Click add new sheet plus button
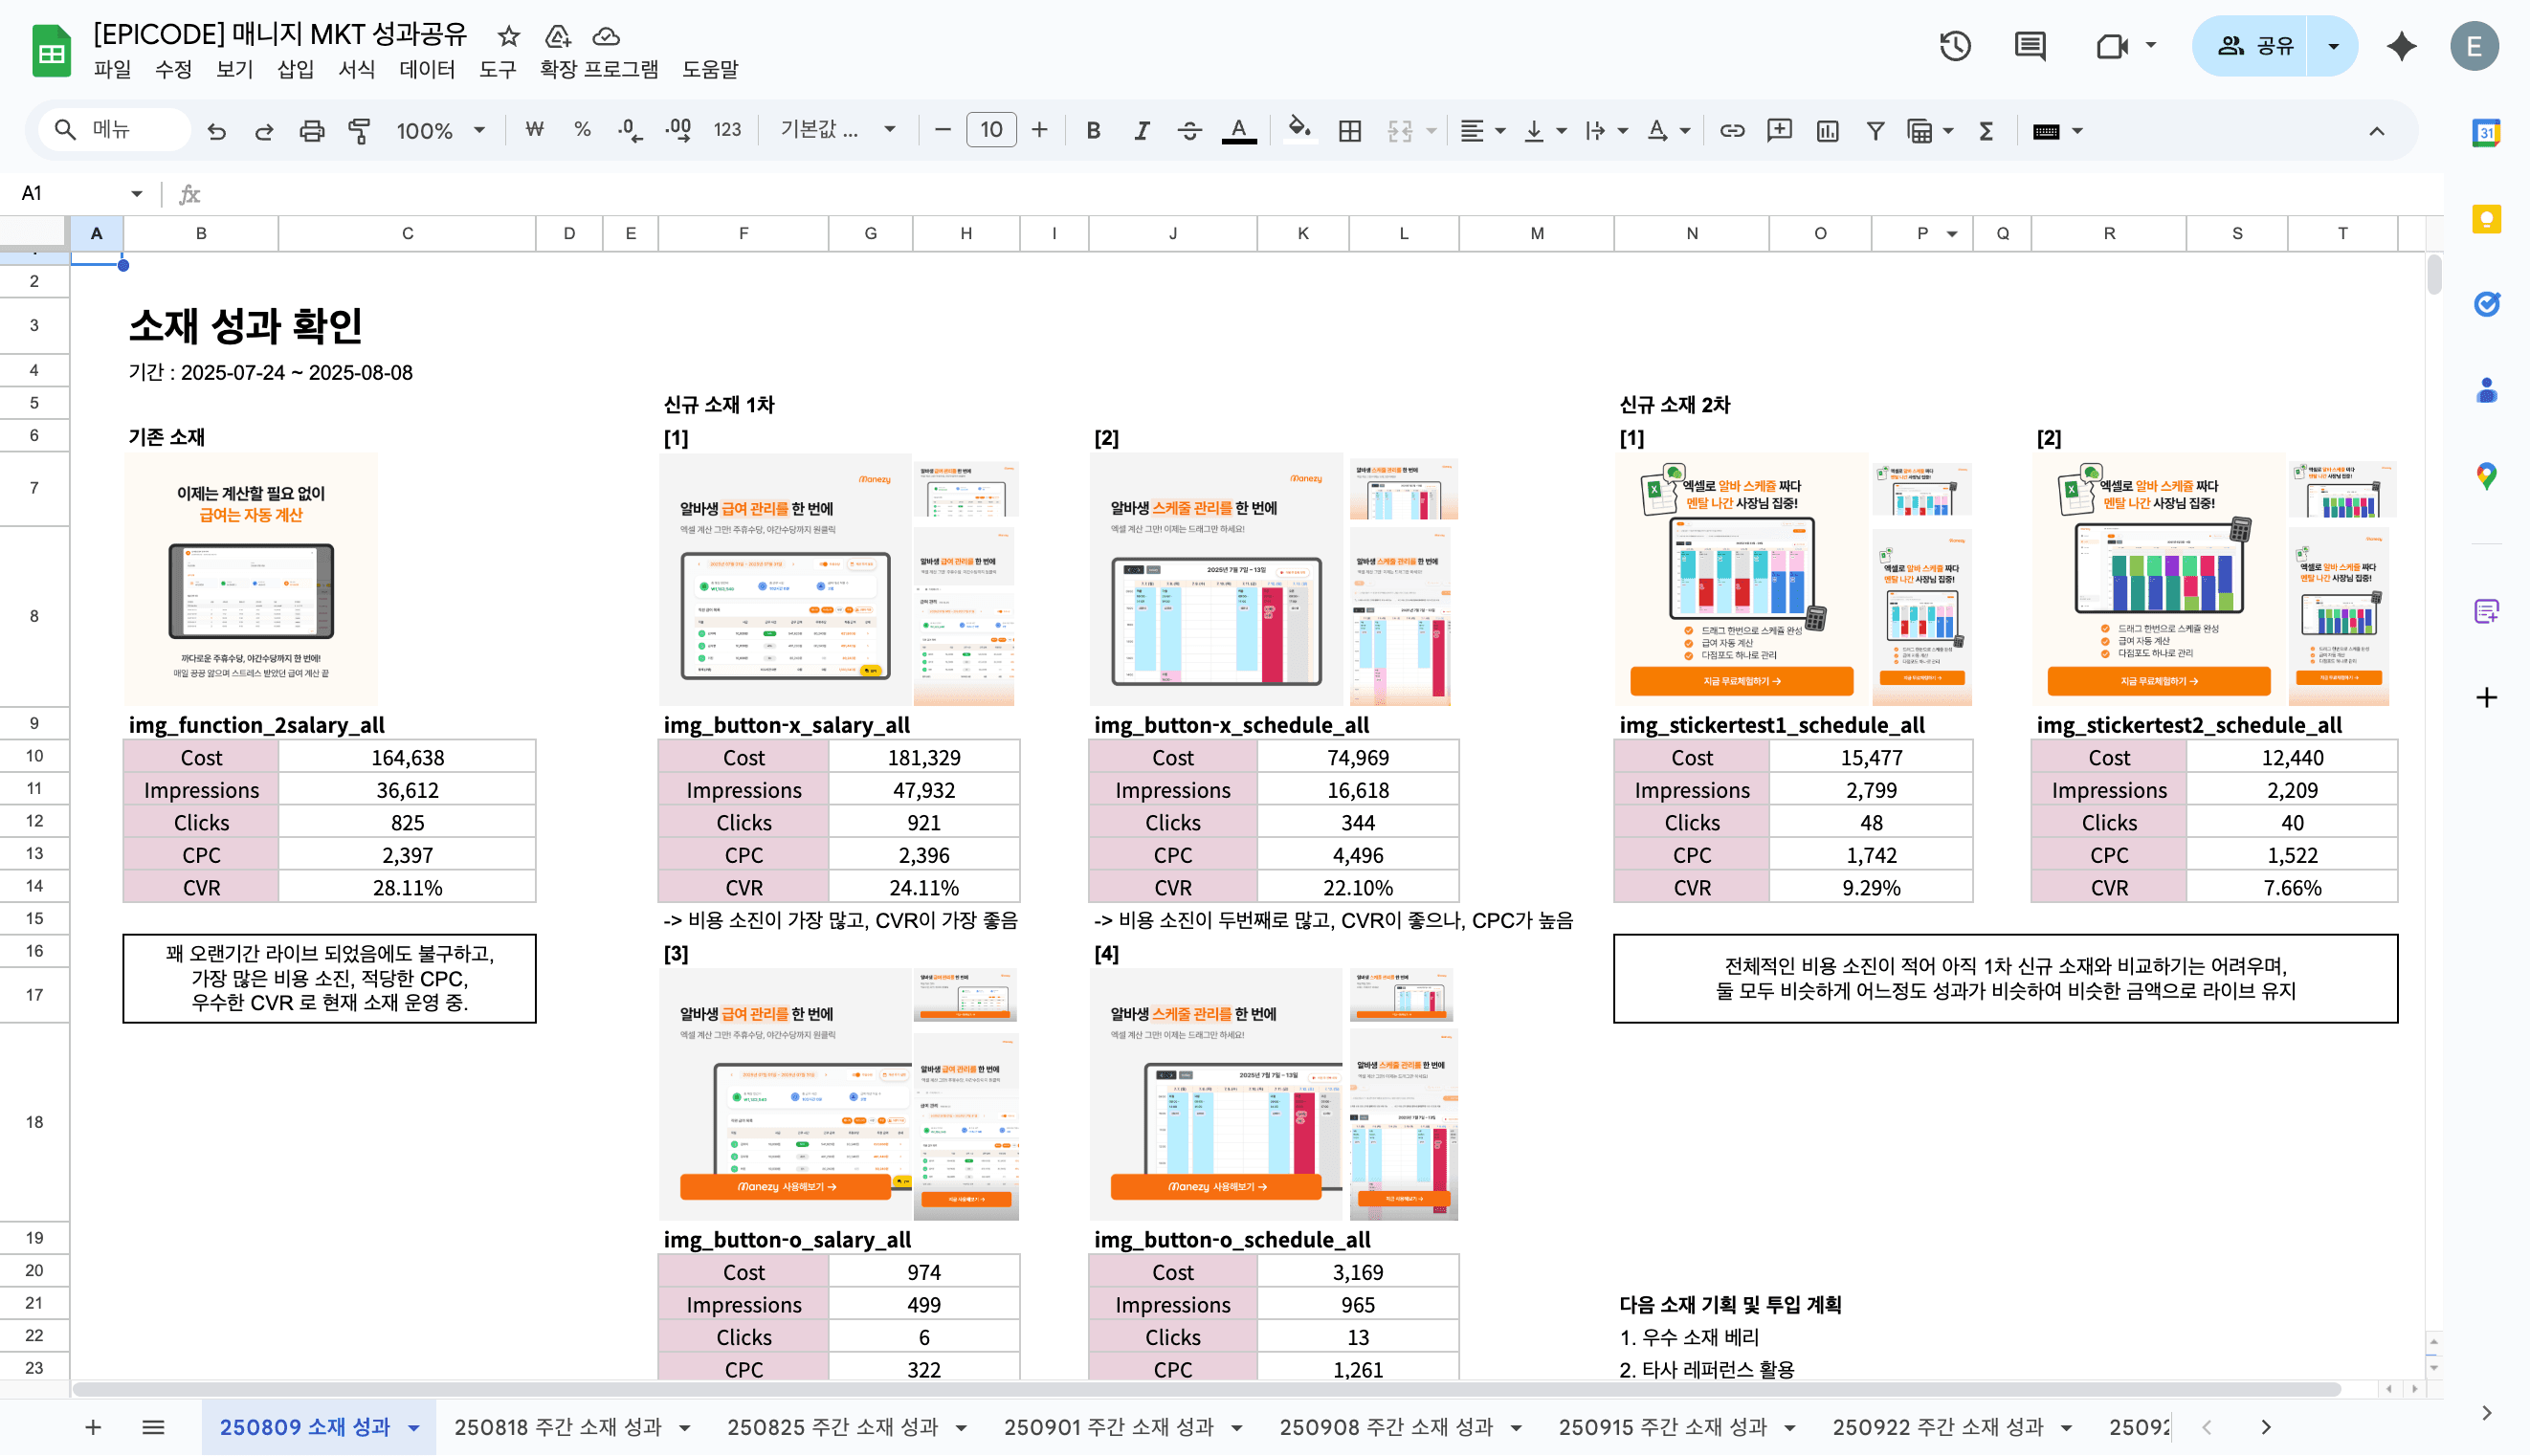 [x=93, y=1427]
